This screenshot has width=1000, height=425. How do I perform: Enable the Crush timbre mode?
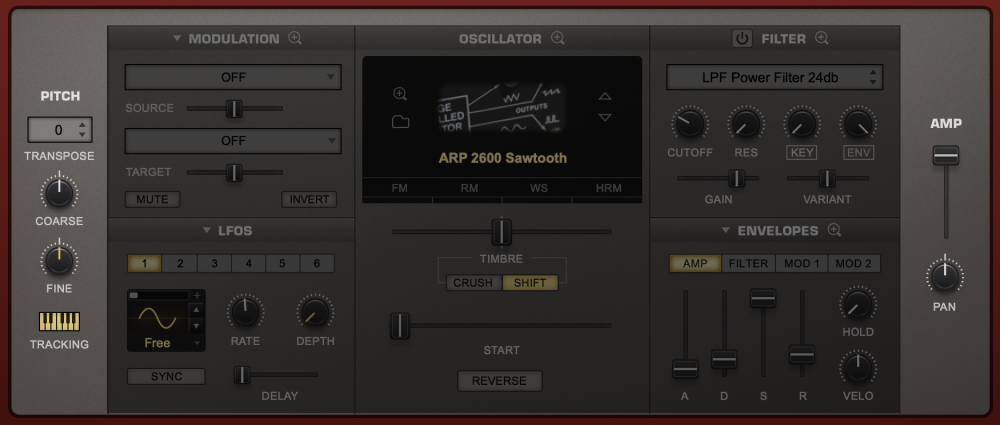point(473,283)
